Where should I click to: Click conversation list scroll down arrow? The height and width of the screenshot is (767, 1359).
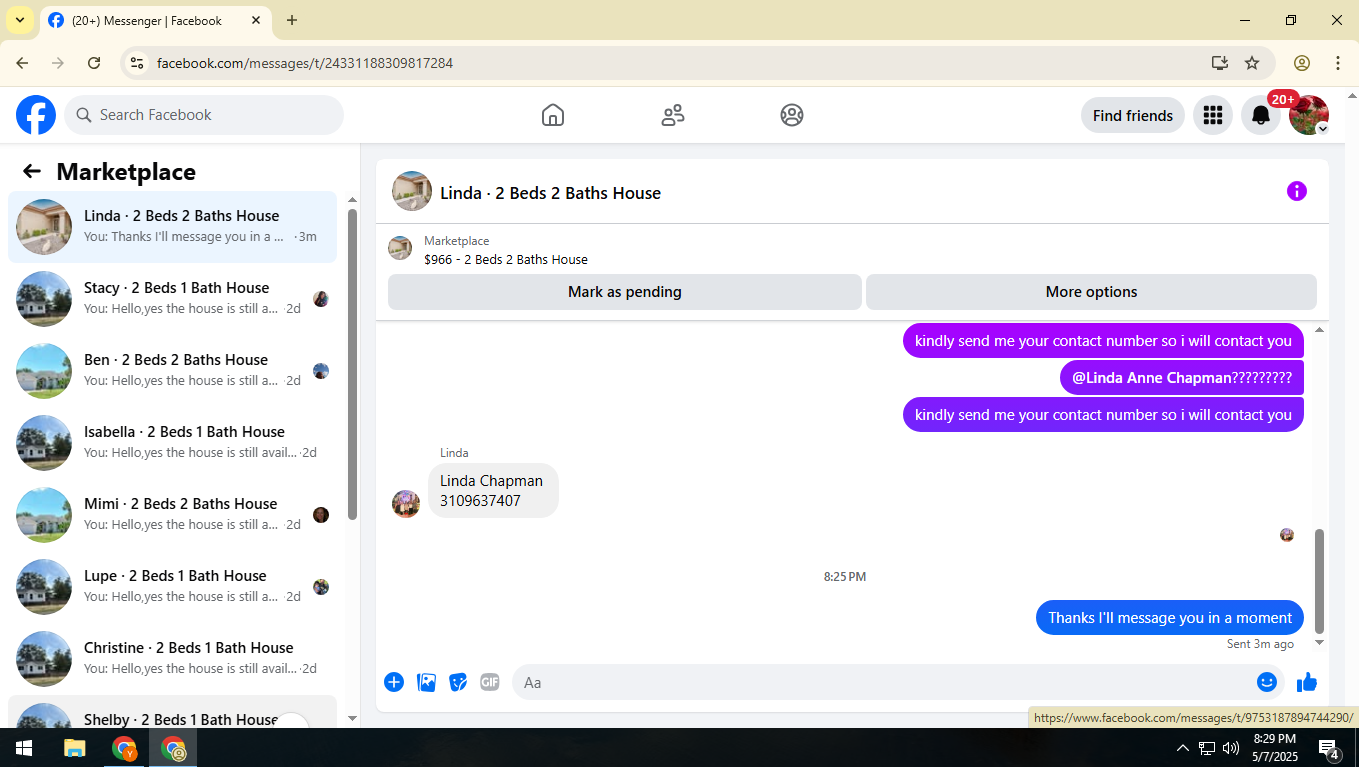pyautogui.click(x=352, y=718)
